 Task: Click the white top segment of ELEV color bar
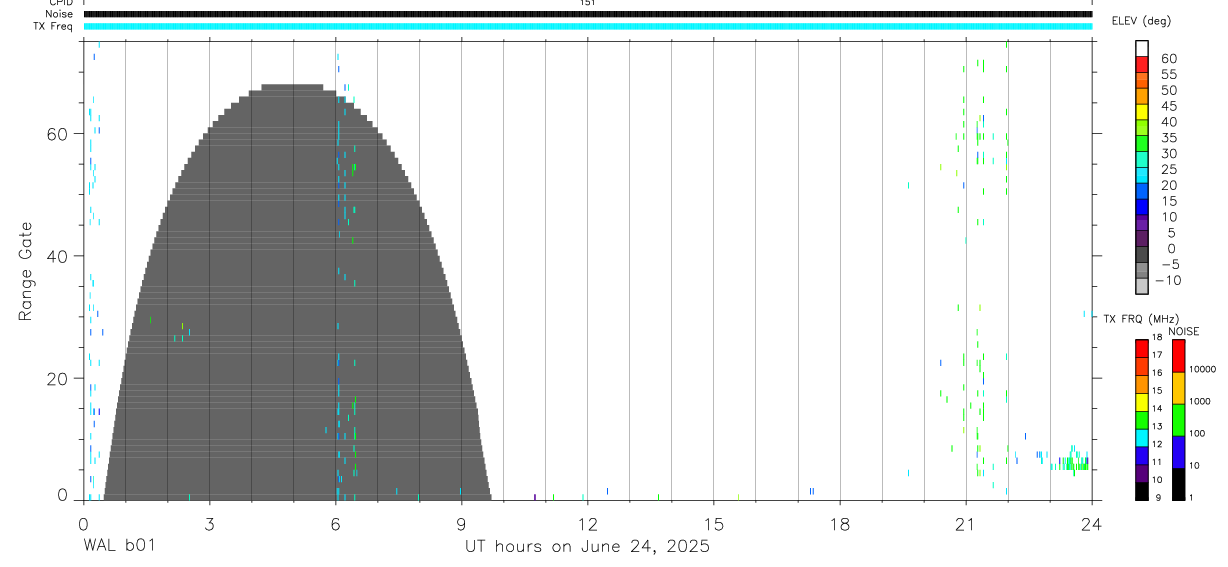point(1142,48)
